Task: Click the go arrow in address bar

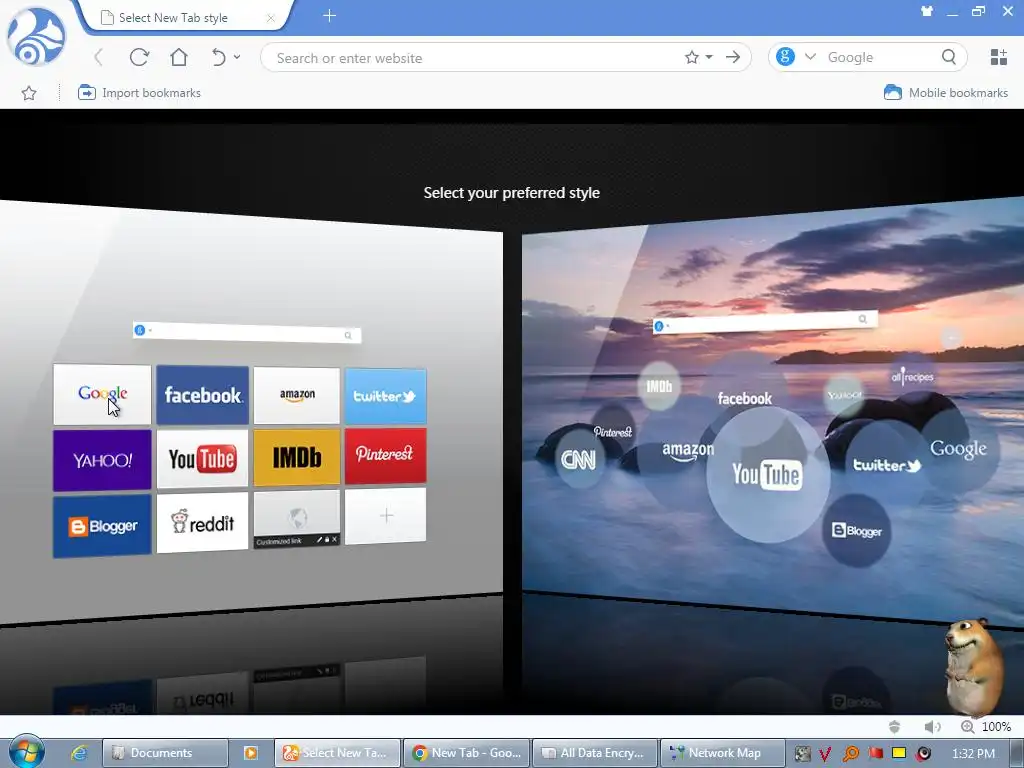Action: 733,57
